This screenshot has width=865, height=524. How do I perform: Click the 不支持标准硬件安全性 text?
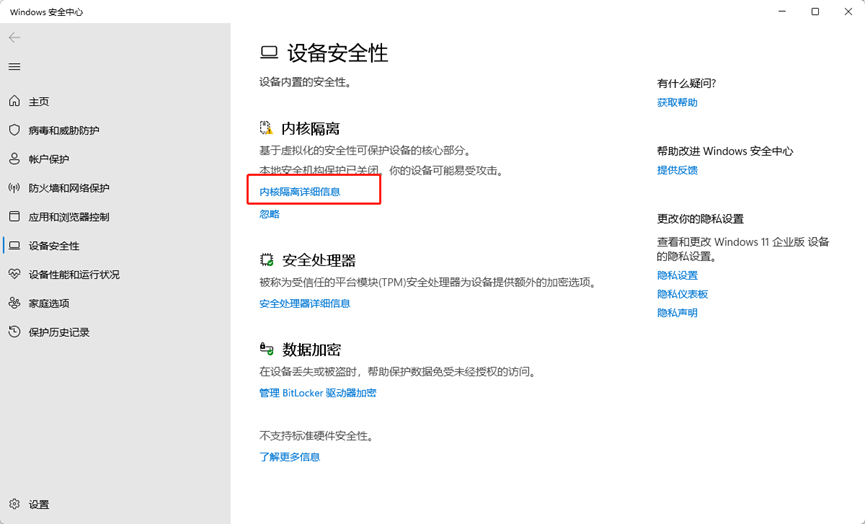click(317, 436)
